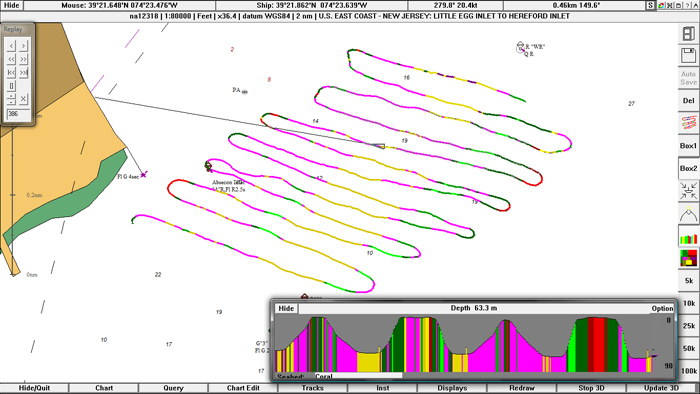Image resolution: width=700 pixels, height=394 pixels.
Task: Open the panel layout icon at sidebar top
Action: [688, 33]
